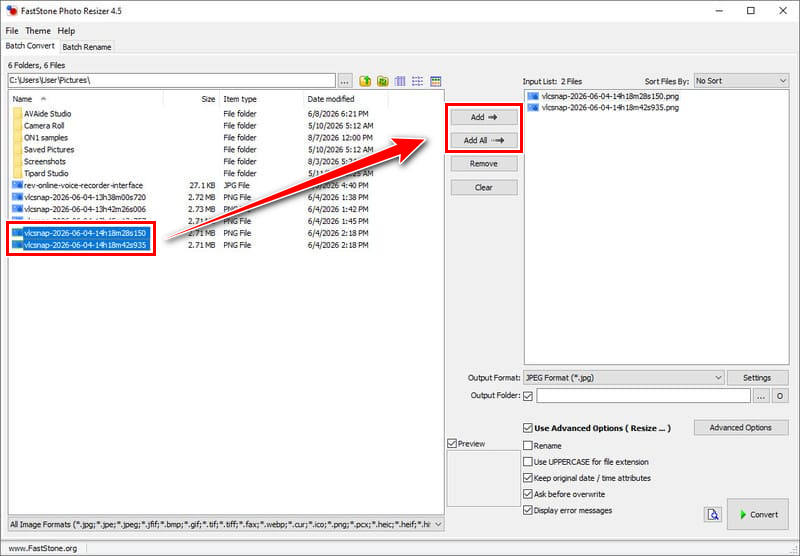Click the FastStone app icon in title bar
The width and height of the screenshot is (800, 556).
[11, 11]
